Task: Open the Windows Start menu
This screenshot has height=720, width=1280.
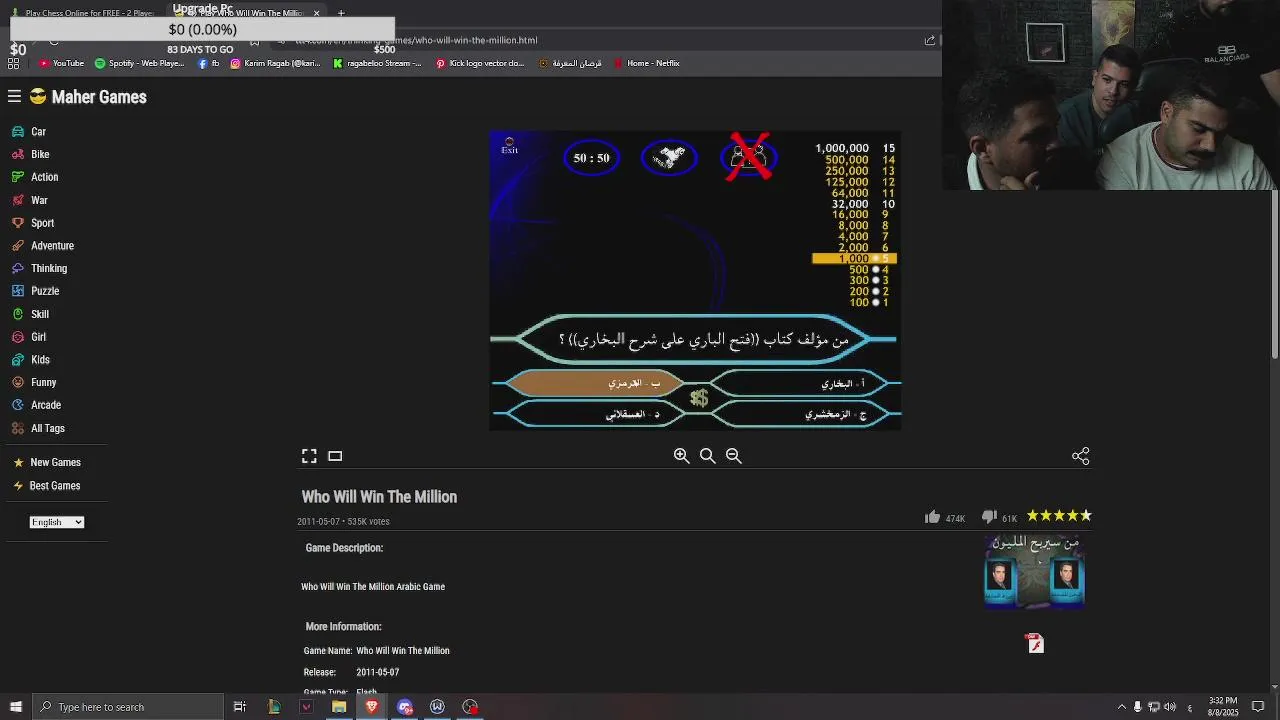Action: tap(15, 707)
